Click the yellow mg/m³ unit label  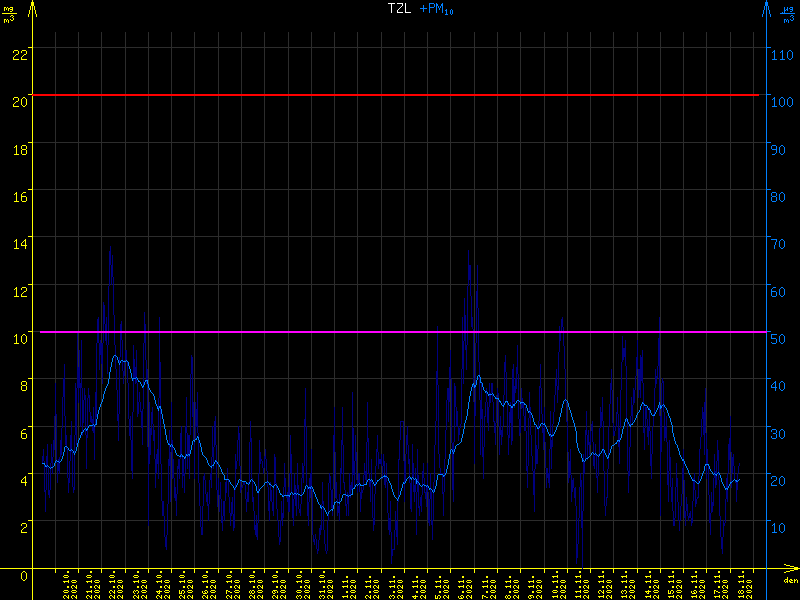click(10, 13)
